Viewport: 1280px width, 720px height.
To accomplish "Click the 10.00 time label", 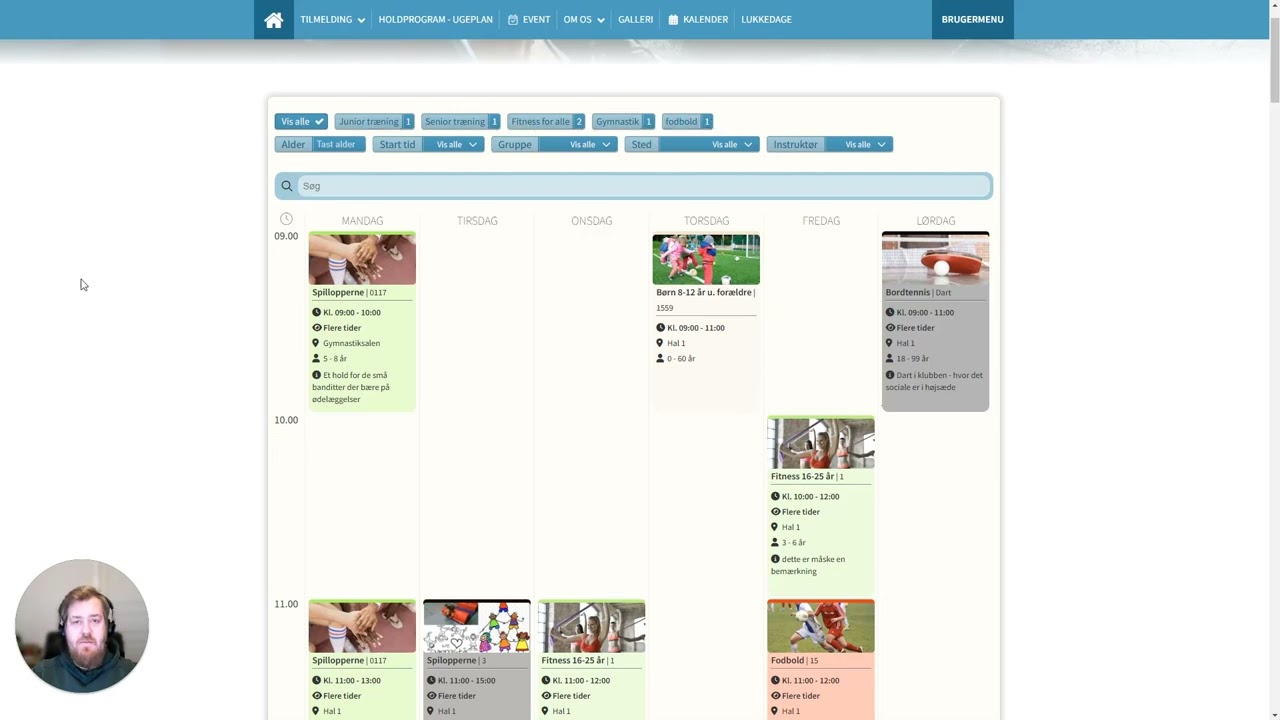I will (x=286, y=420).
